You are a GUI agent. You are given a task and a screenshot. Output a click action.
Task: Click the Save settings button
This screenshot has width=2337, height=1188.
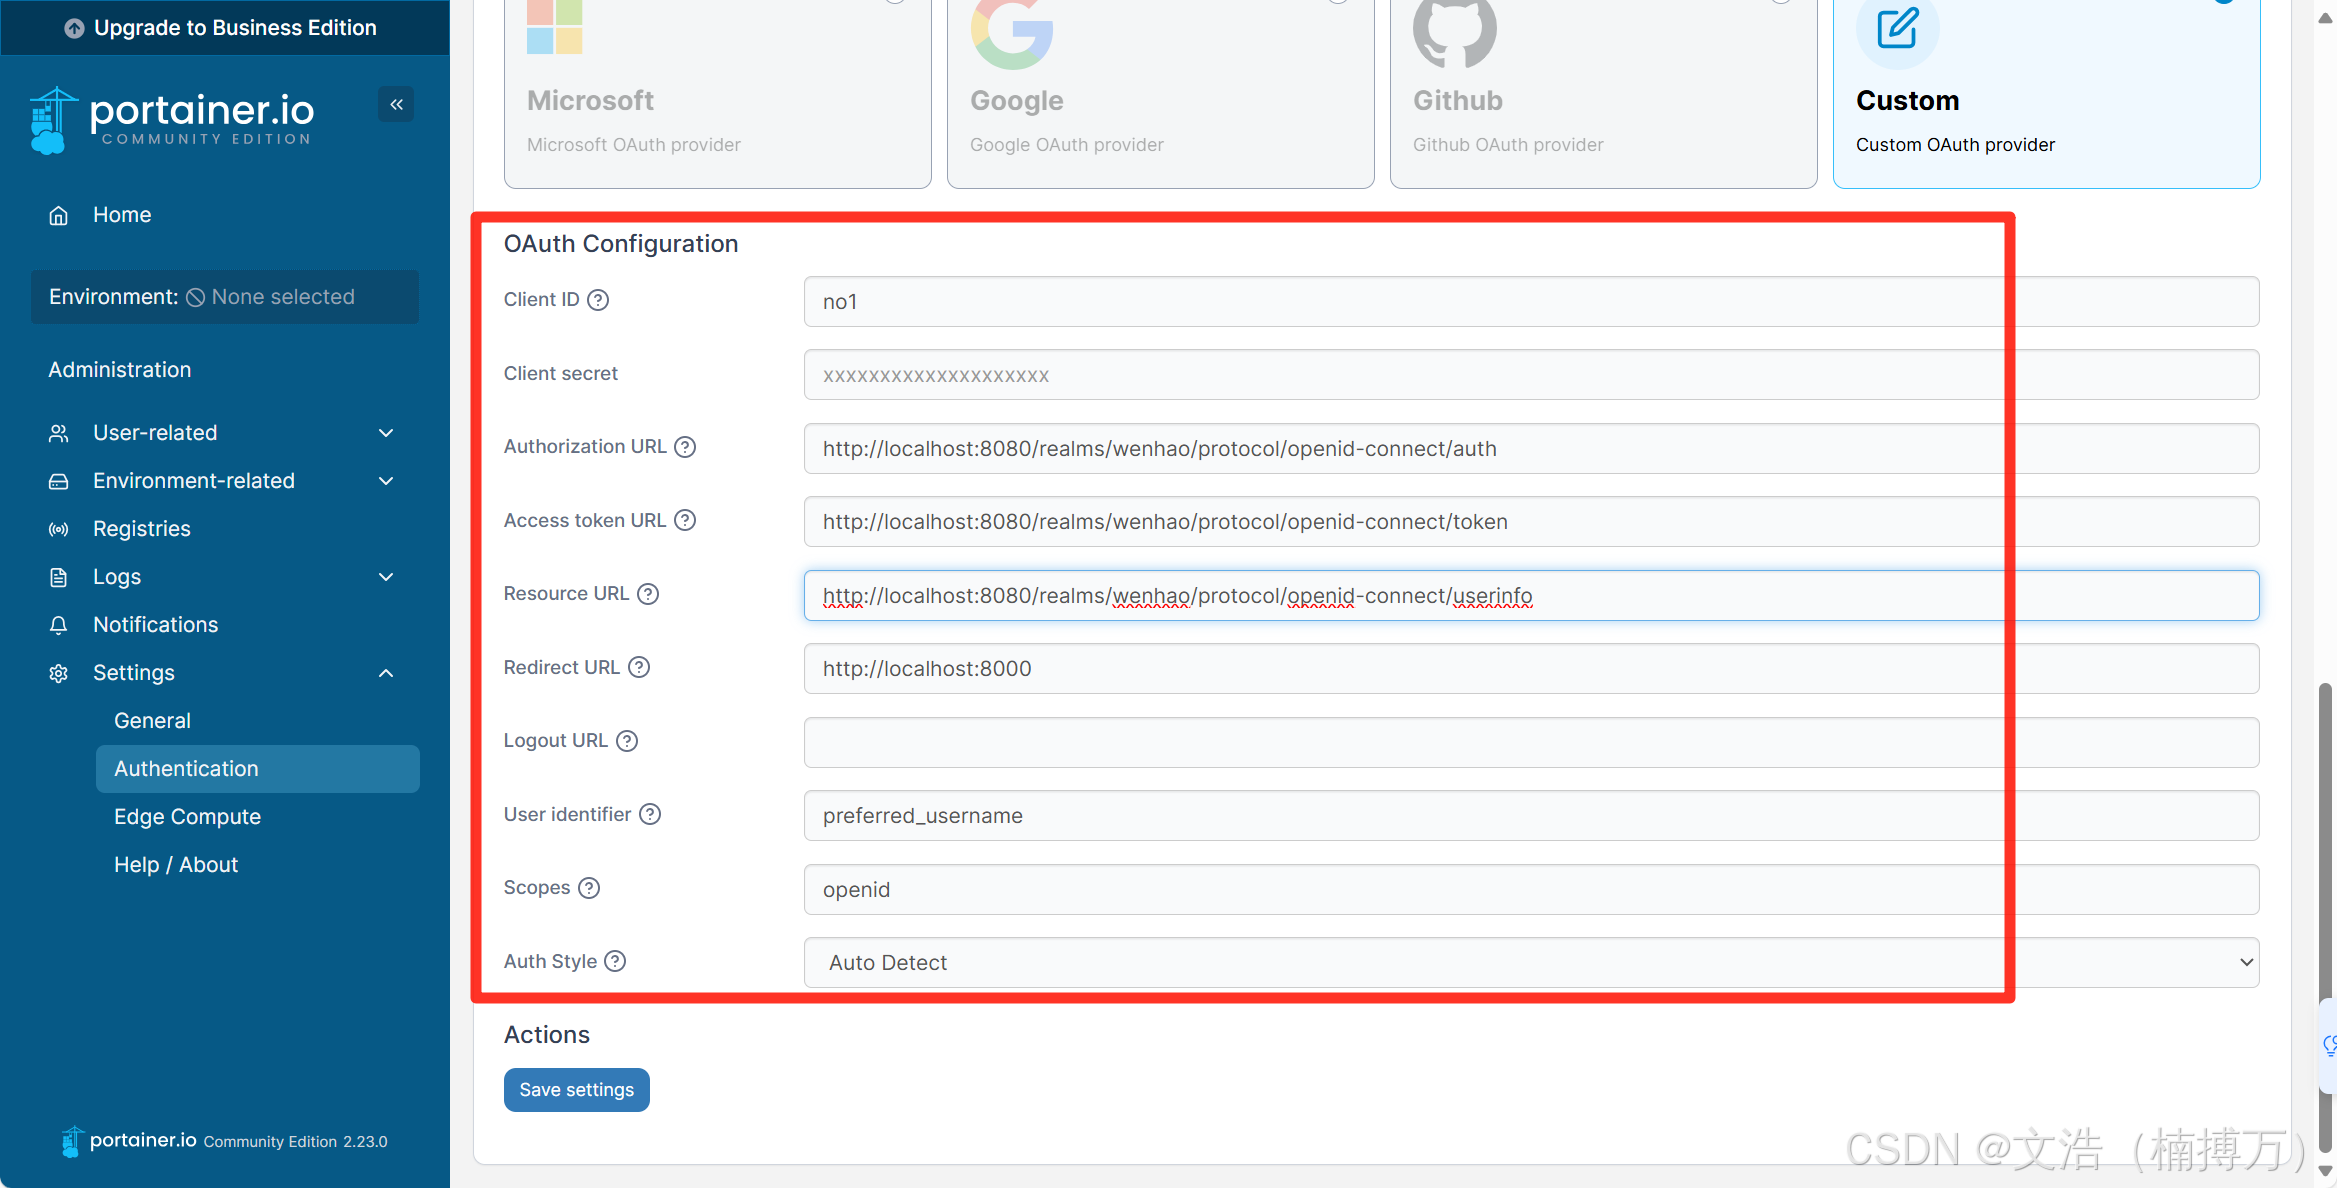click(x=576, y=1090)
